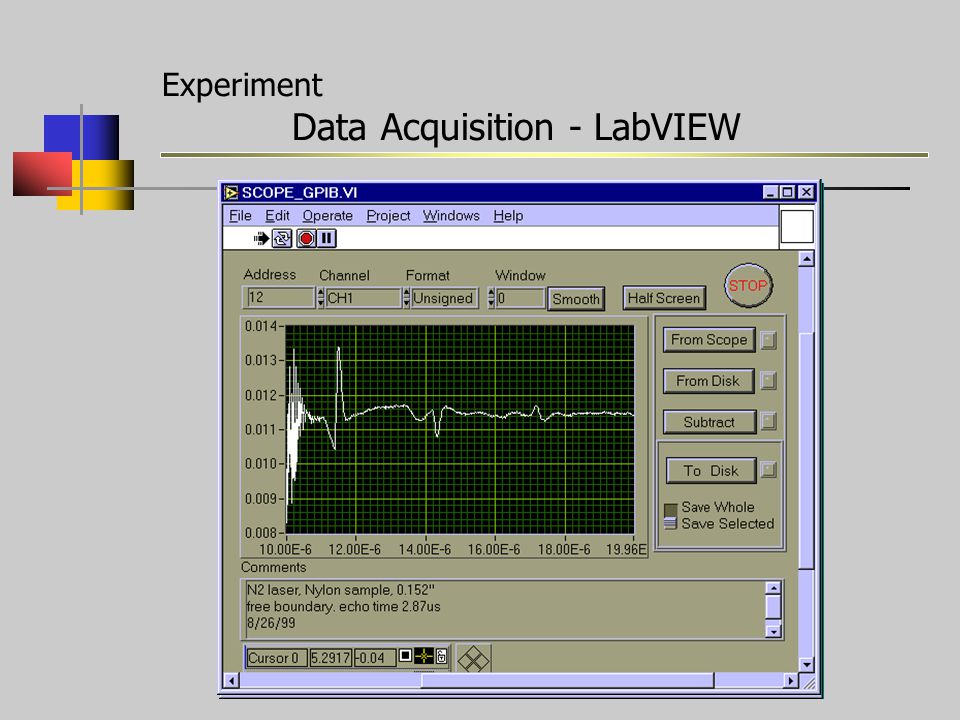
Task: Click the Comments box scroll up arrow
Action: click(x=774, y=588)
